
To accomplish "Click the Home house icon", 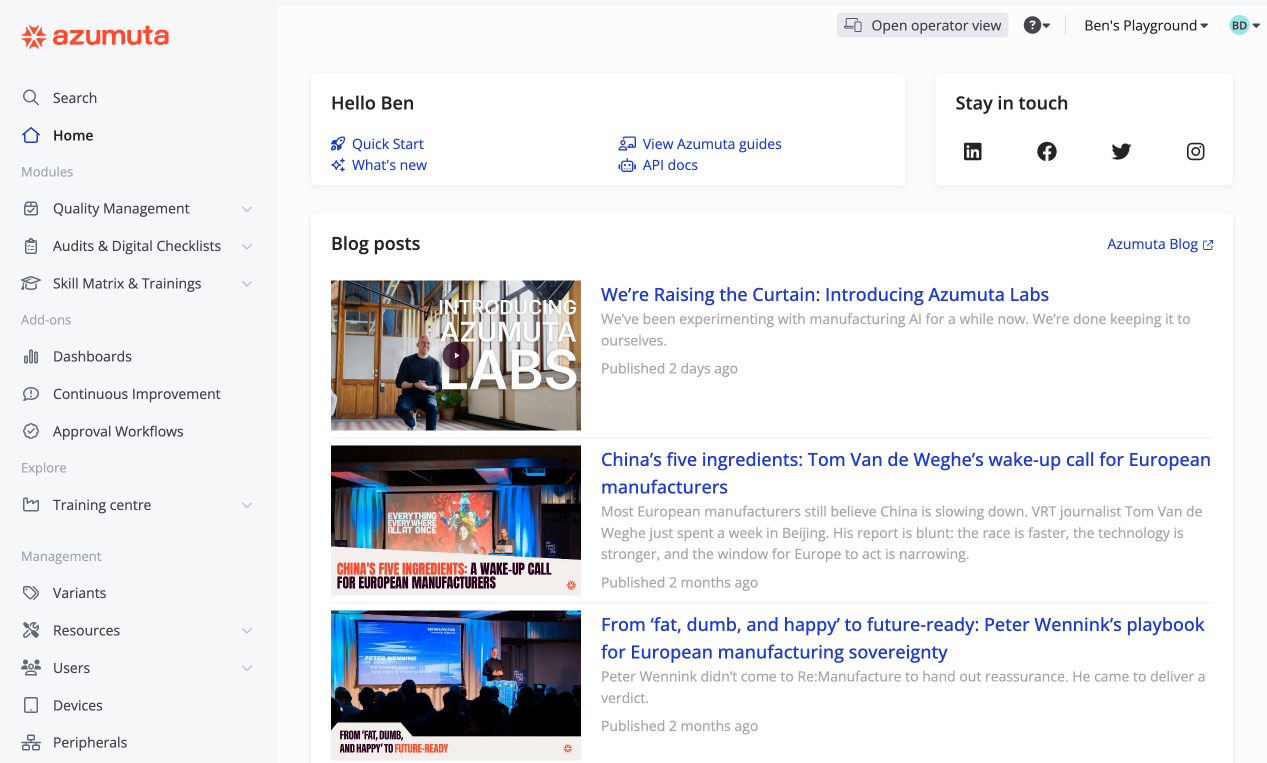I will click(x=31, y=135).
